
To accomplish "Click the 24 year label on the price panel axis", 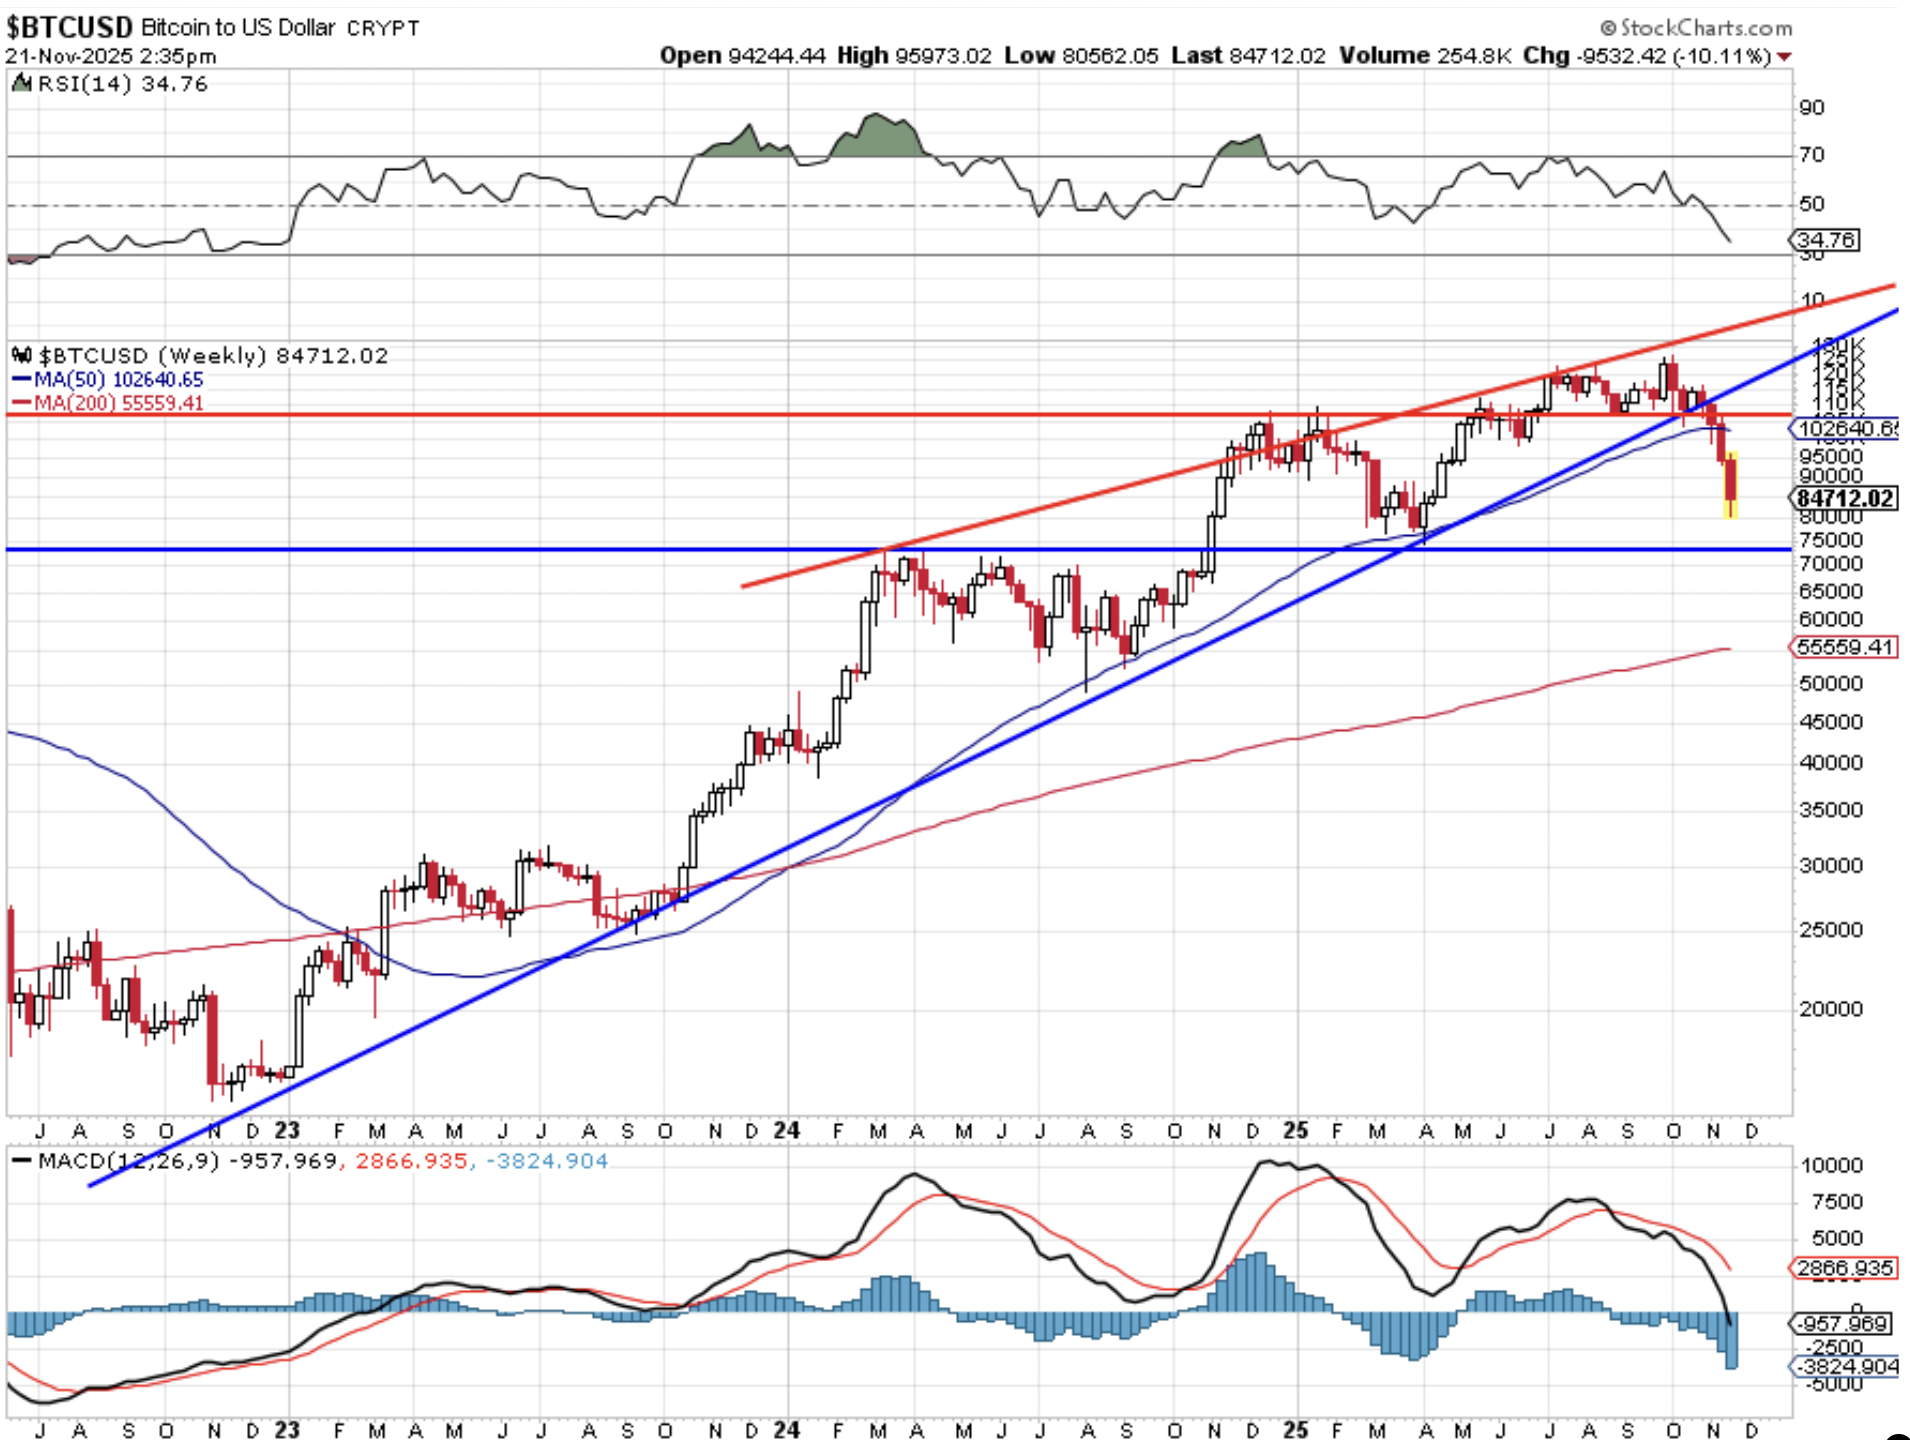I will 787,1130.
